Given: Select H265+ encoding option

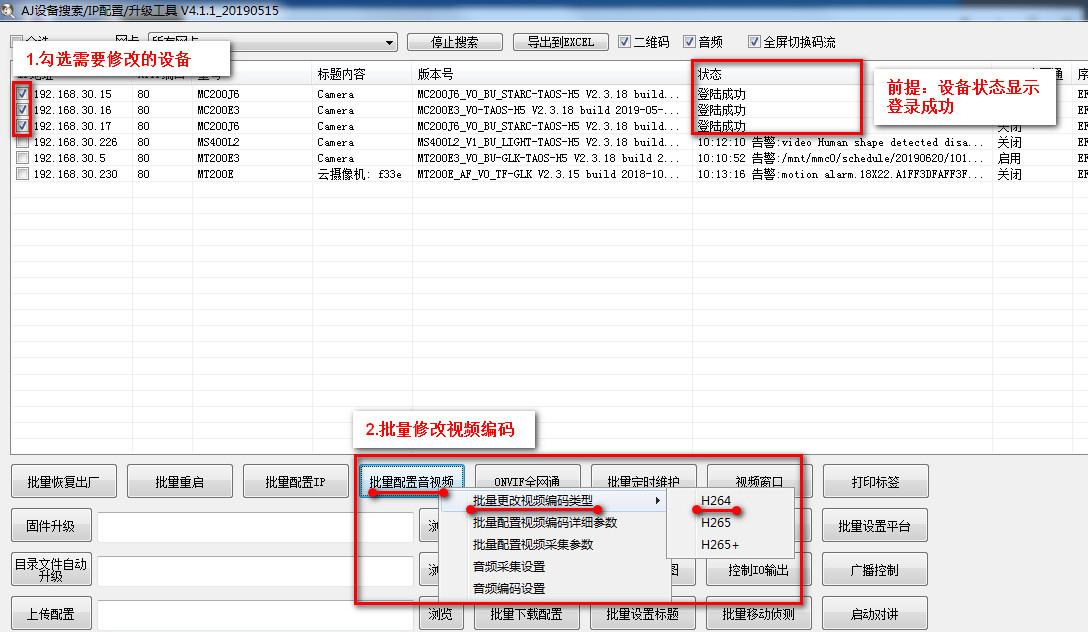Looking at the screenshot, I should 720,544.
